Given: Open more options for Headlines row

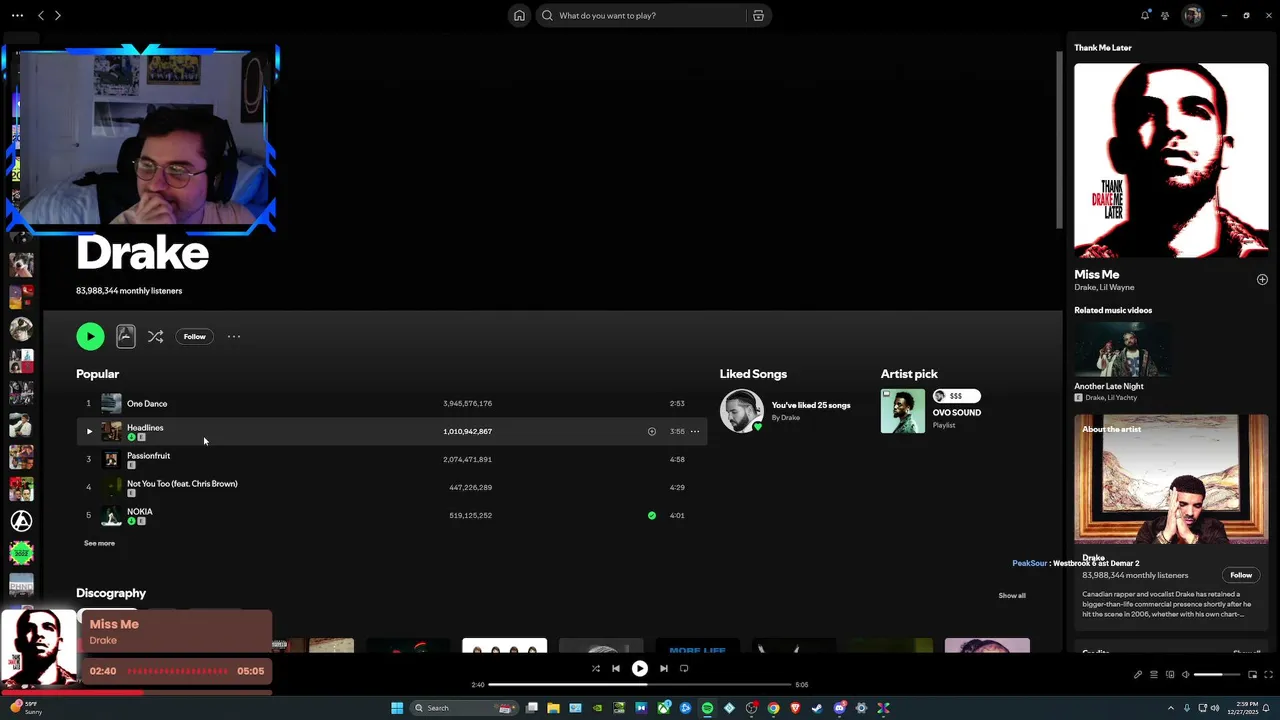Looking at the screenshot, I should point(695,431).
